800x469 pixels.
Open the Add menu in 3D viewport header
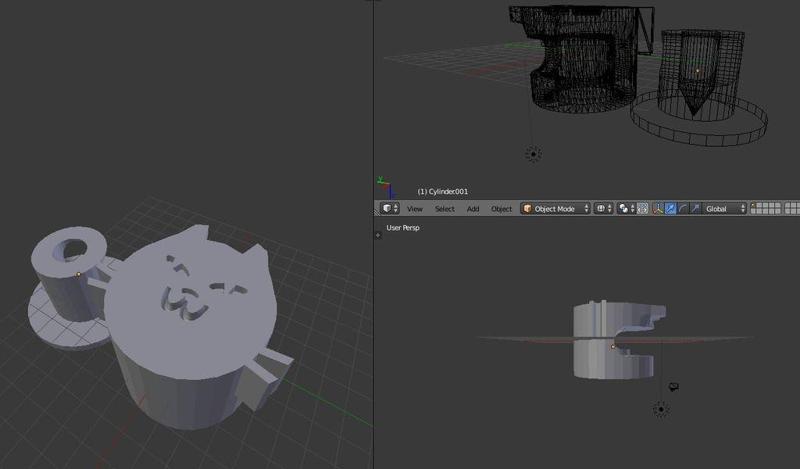tap(473, 209)
